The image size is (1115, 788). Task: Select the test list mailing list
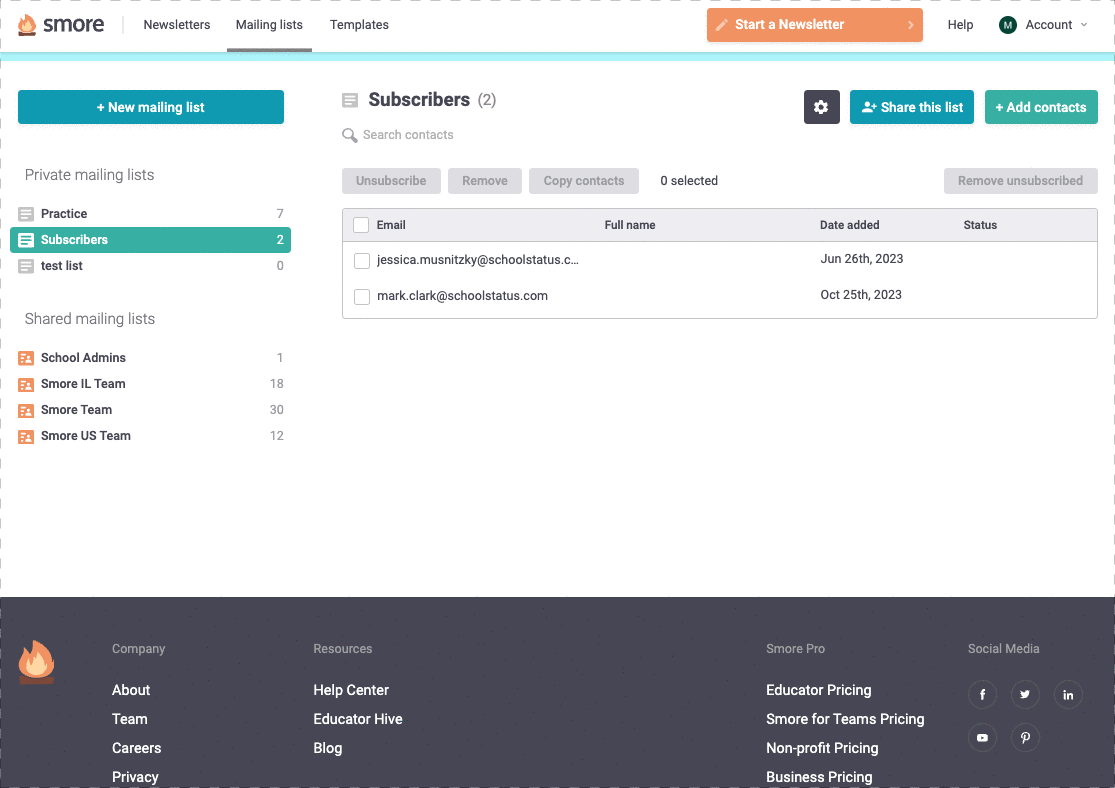pos(151,266)
